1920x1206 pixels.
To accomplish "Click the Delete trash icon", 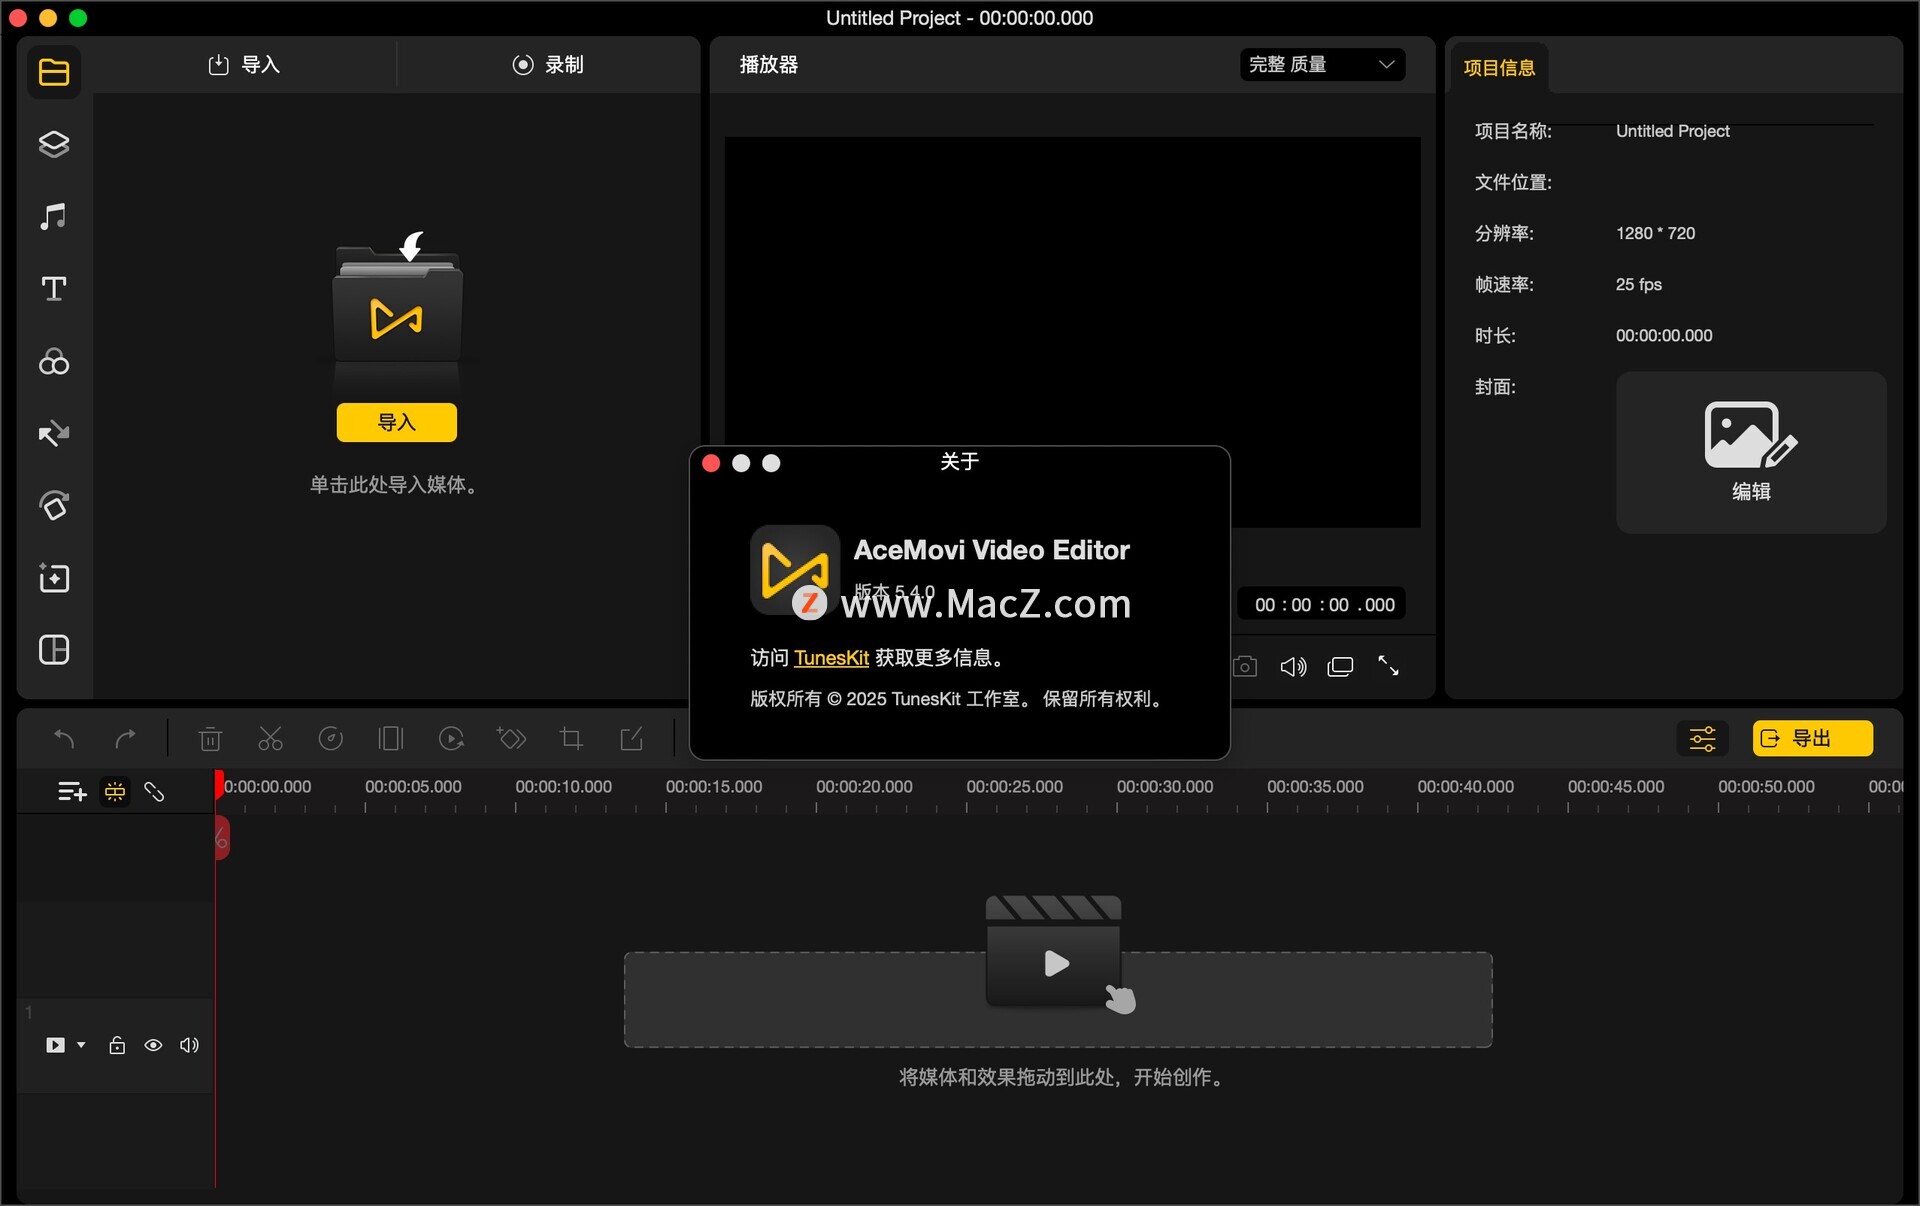I will (210, 739).
